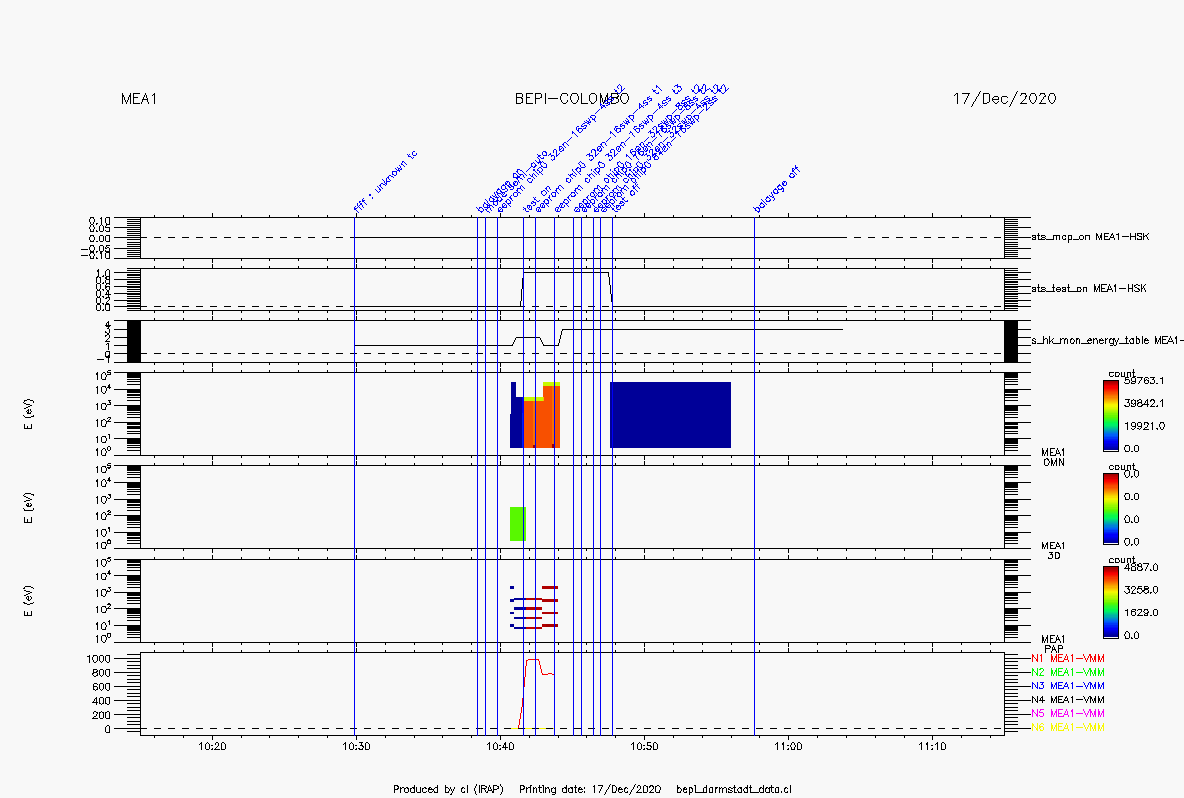1184x798 pixels.
Task: Click the 11:10 time axis label
Action: click(x=932, y=746)
